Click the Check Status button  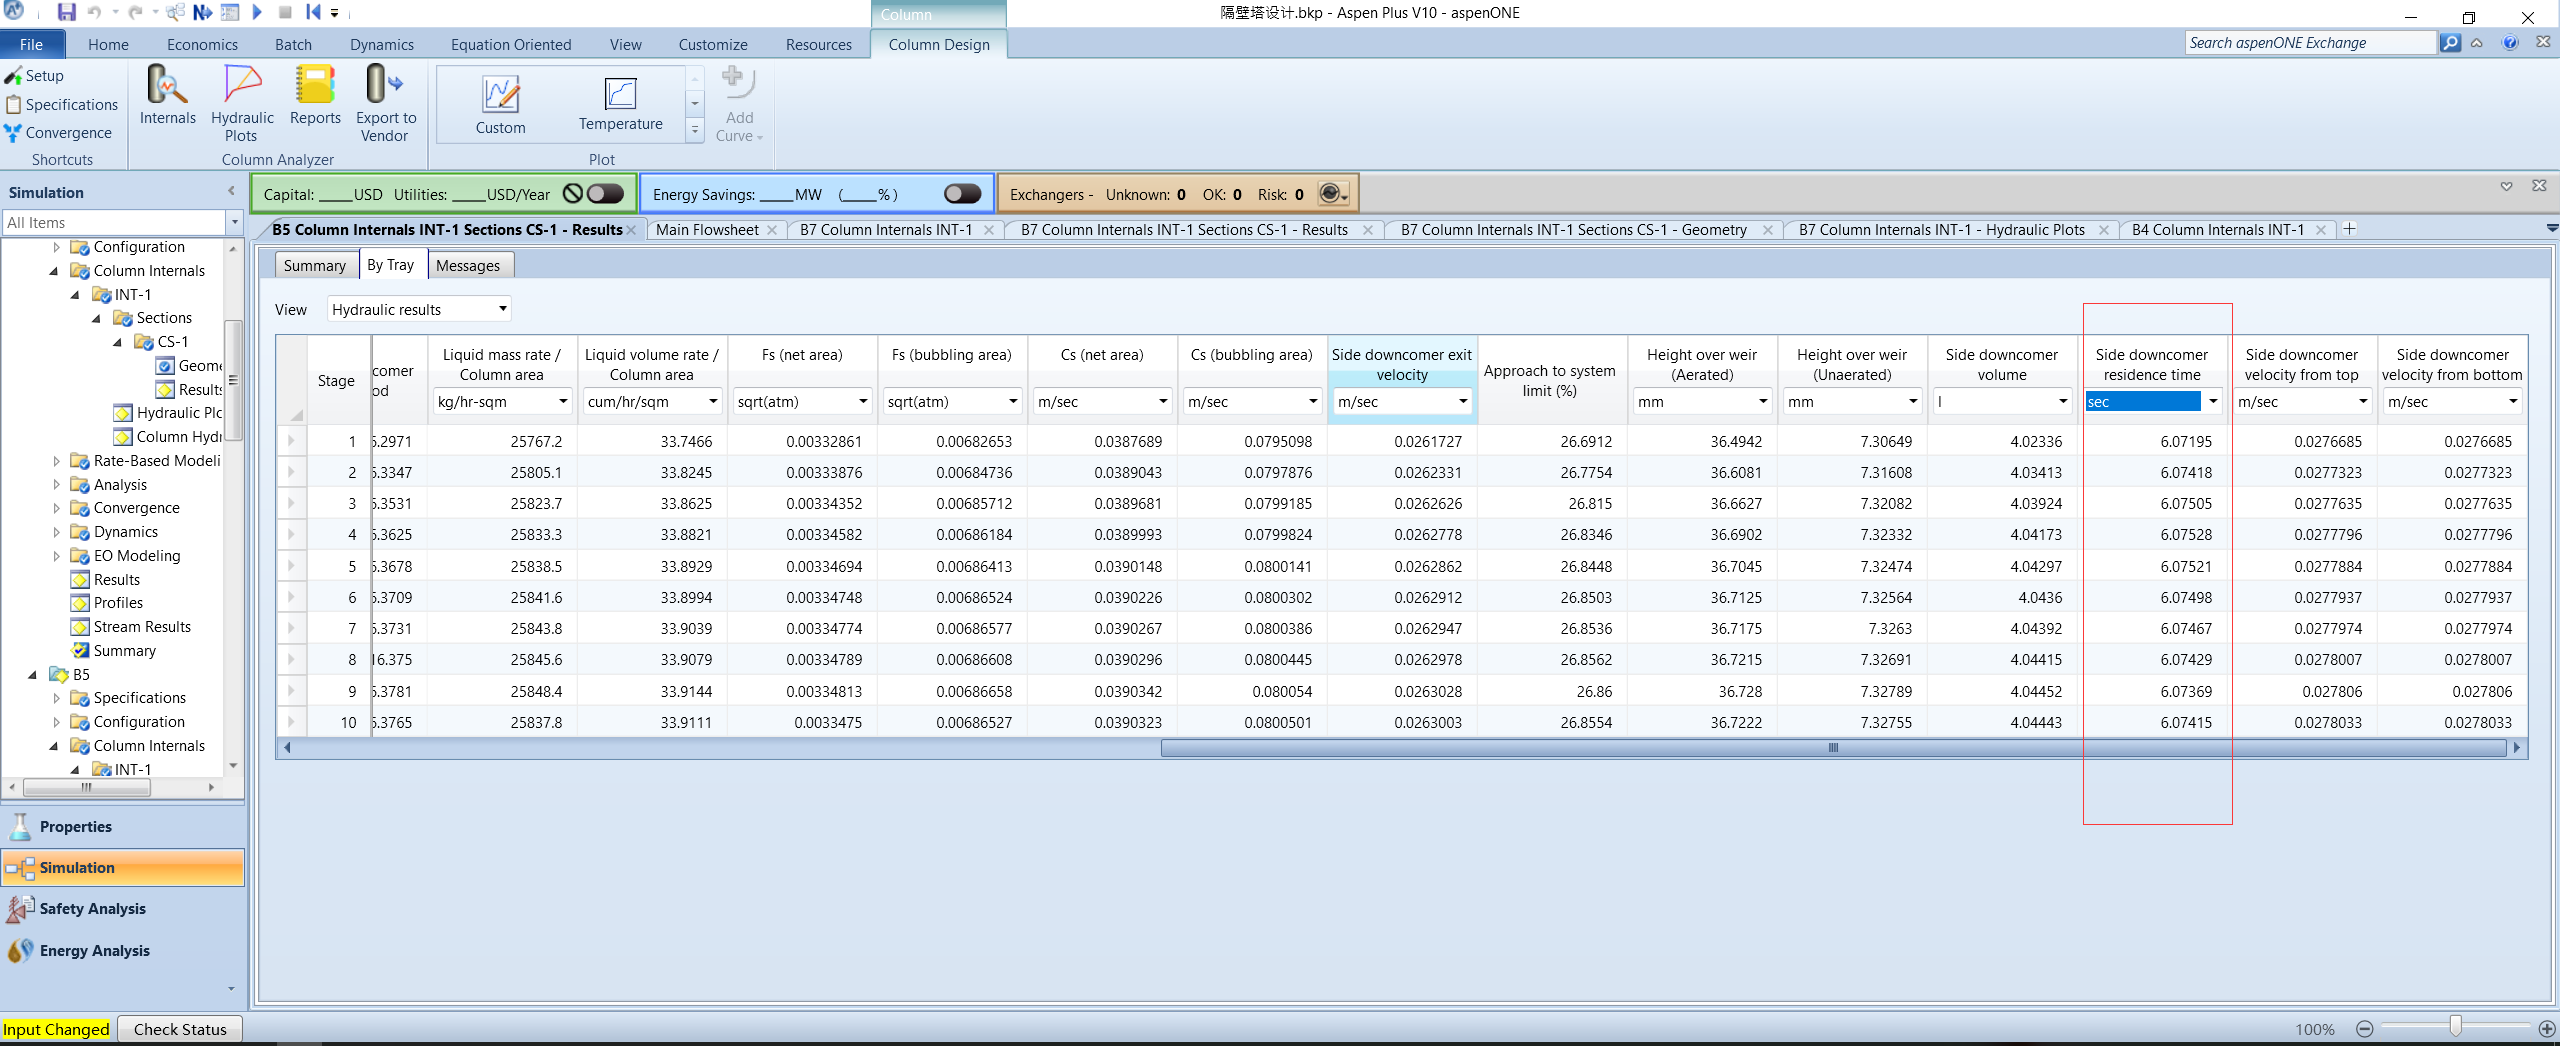(x=180, y=1029)
